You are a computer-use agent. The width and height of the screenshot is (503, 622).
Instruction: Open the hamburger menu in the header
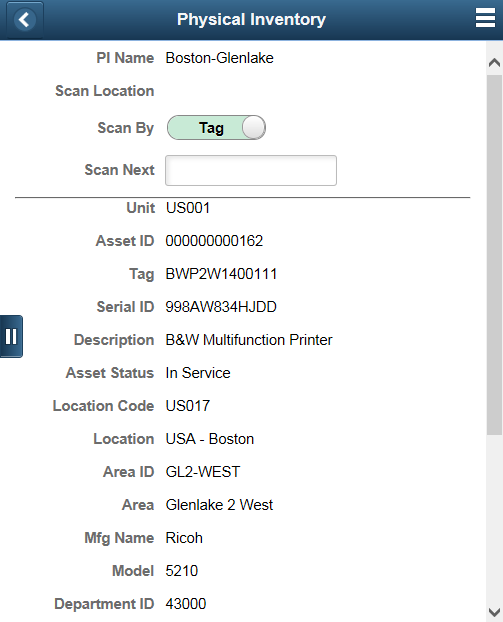(x=485, y=18)
